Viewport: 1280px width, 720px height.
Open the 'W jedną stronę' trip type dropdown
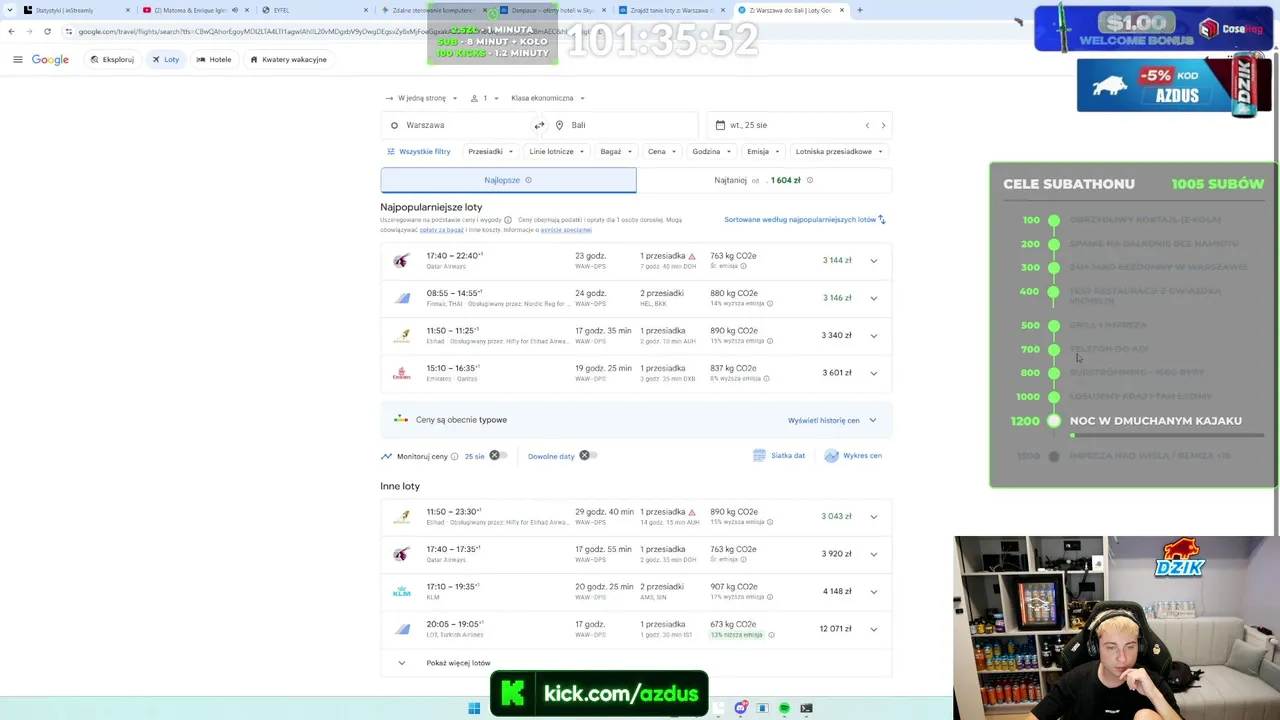pos(421,98)
